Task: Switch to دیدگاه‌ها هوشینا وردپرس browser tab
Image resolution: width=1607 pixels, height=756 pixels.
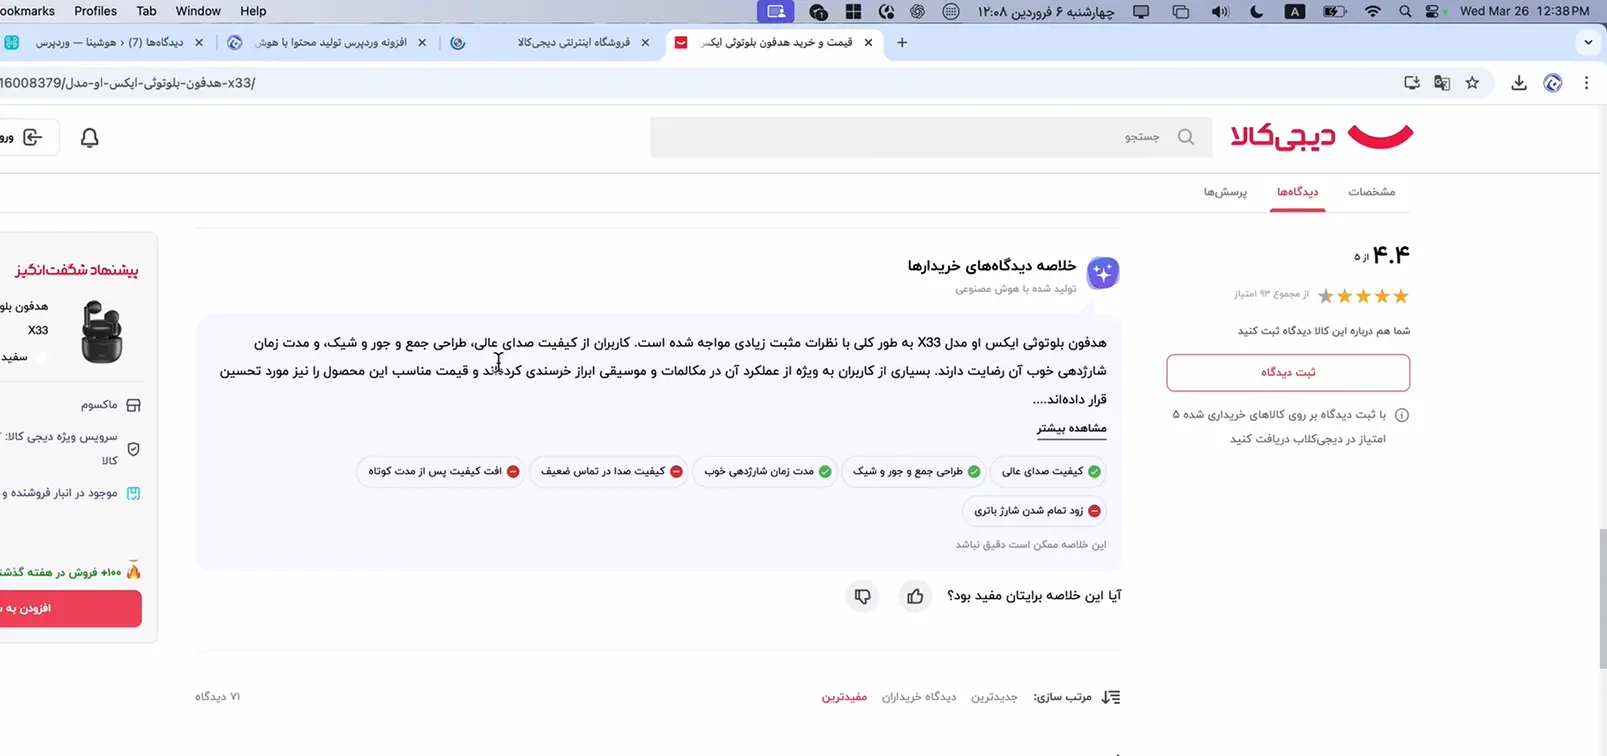Action: click(107, 42)
